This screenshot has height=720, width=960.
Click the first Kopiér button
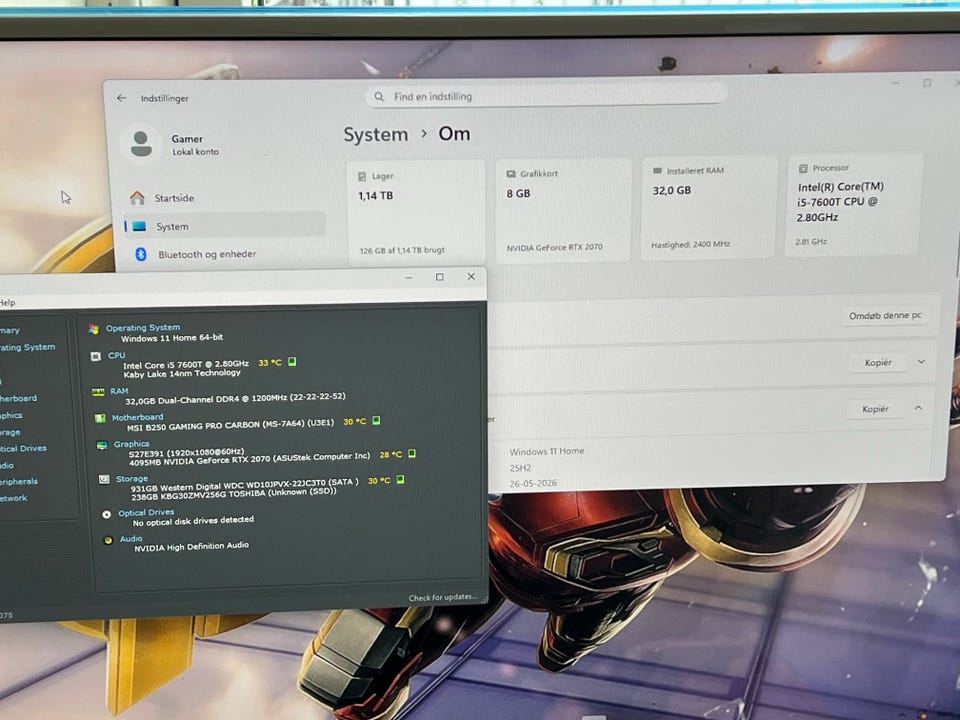[x=878, y=362]
